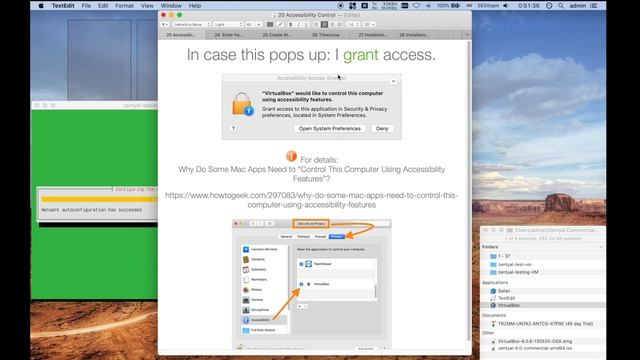Open the 1.0 line spacing dropdown
The width and height of the screenshot is (640, 360).
coord(353,24)
